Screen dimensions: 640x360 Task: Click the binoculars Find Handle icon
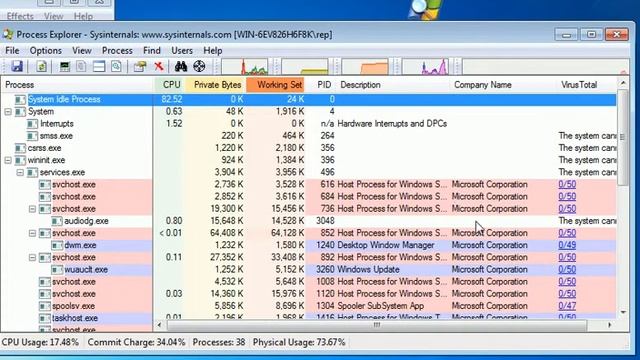tap(180, 66)
